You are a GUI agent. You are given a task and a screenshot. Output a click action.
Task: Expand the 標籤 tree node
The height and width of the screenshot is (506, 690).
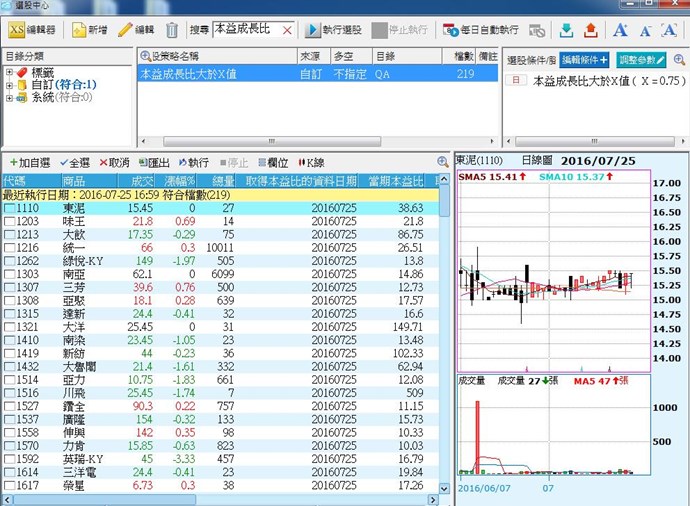[10, 72]
